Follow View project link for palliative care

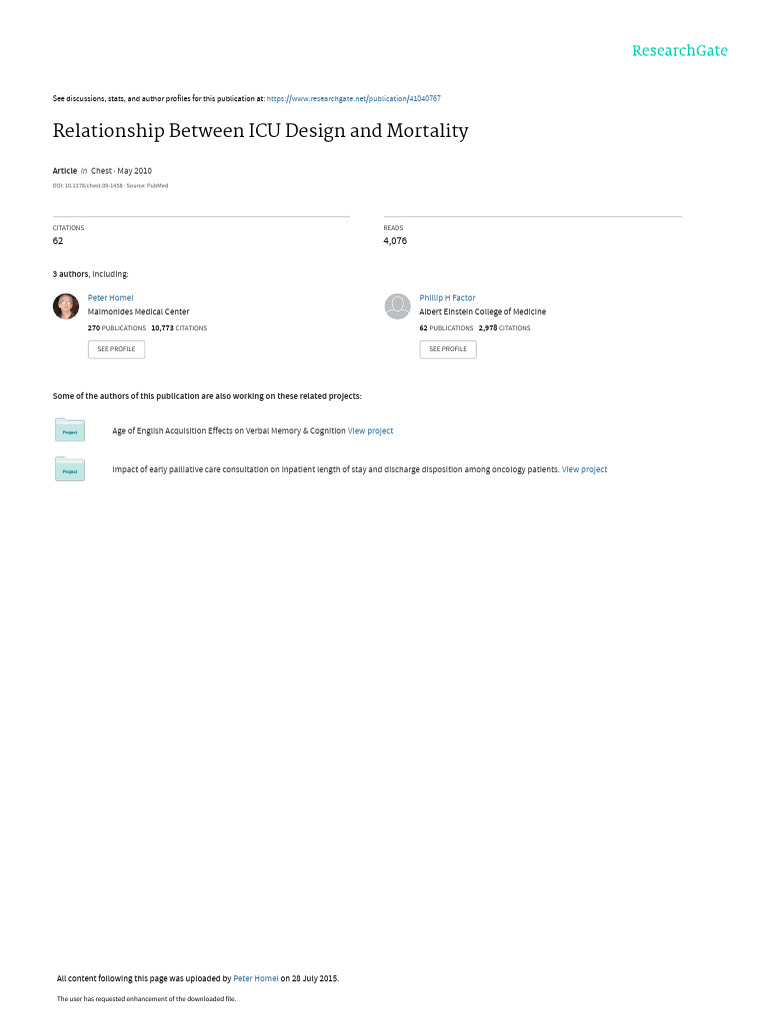[x=584, y=469]
